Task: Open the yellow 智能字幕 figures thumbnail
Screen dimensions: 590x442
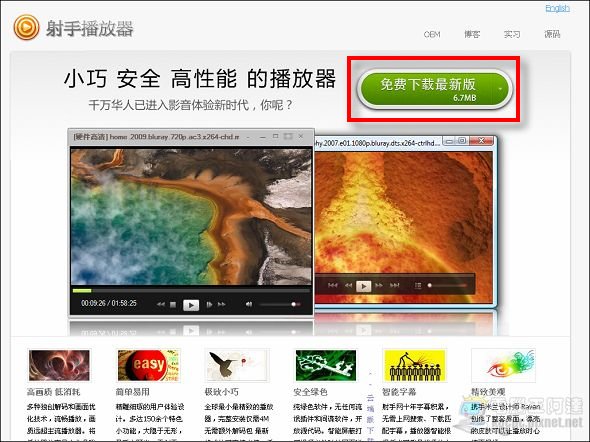Action: [415, 365]
